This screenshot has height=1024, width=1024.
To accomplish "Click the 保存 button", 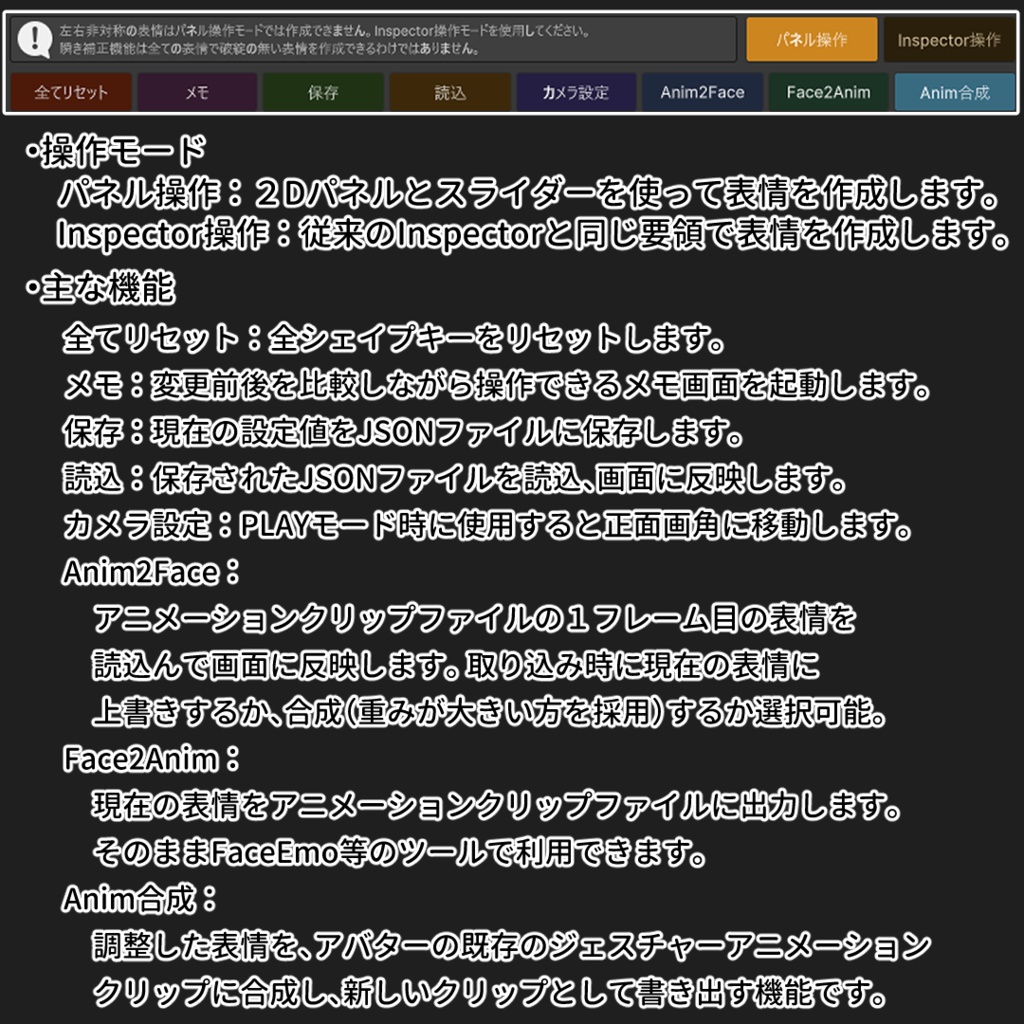I will (x=323, y=92).
